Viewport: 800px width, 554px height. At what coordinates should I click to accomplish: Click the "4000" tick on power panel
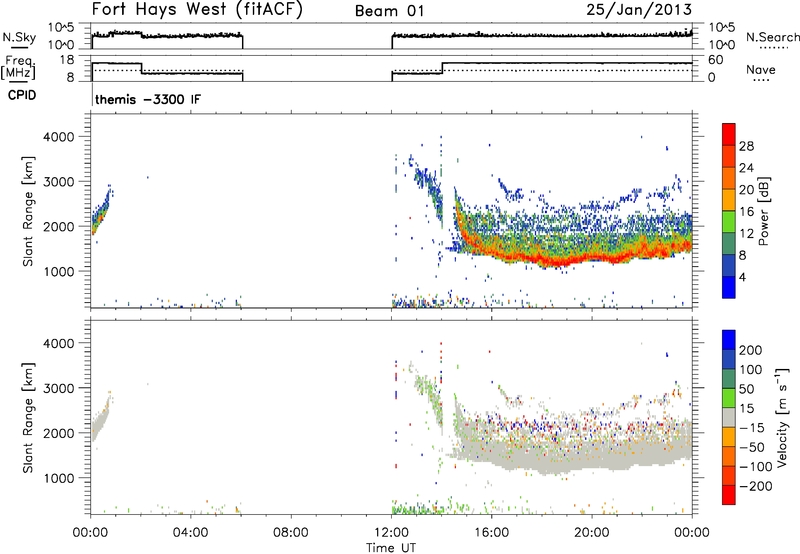[58, 137]
